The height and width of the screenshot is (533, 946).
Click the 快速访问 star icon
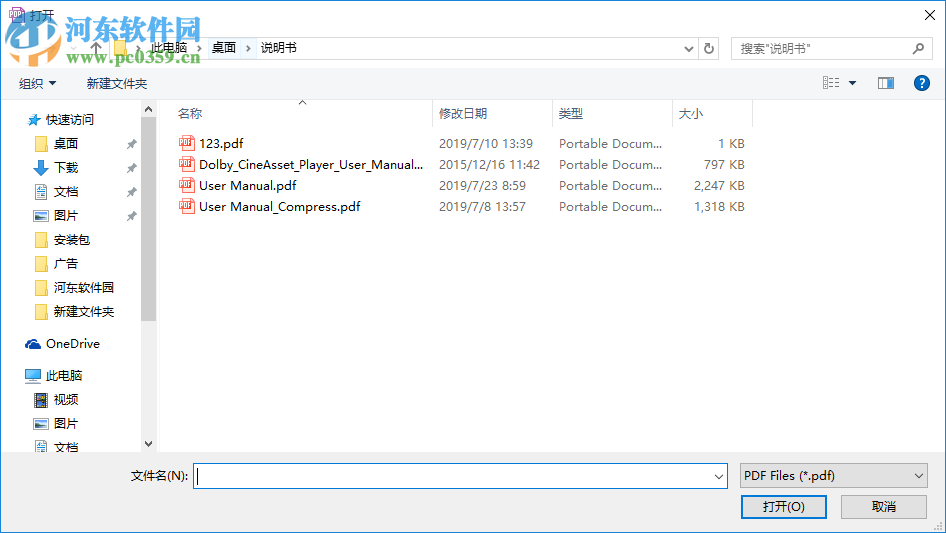[x=34, y=120]
